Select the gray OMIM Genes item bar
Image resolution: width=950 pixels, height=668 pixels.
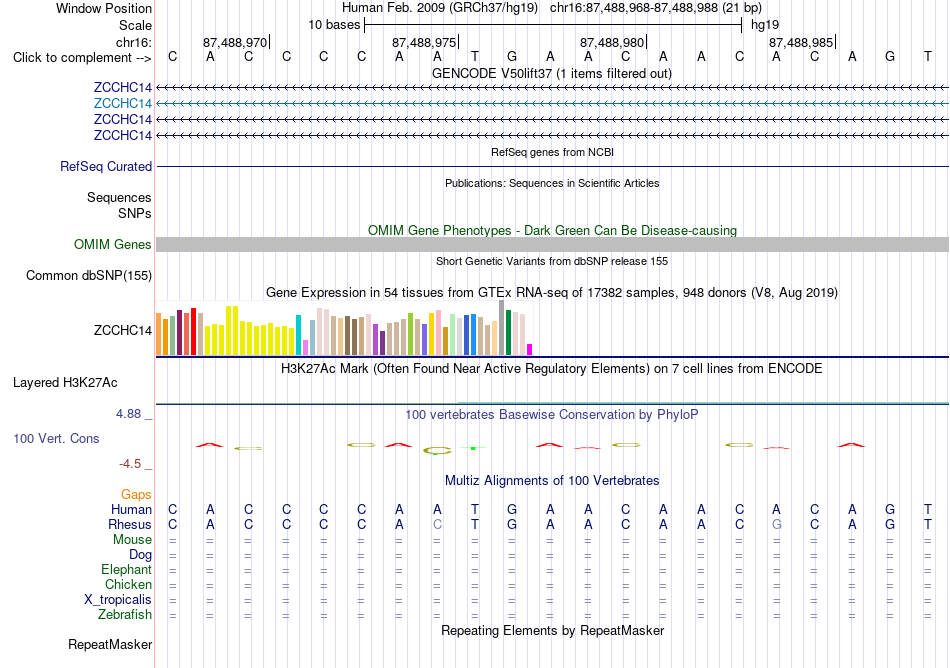(x=552, y=245)
